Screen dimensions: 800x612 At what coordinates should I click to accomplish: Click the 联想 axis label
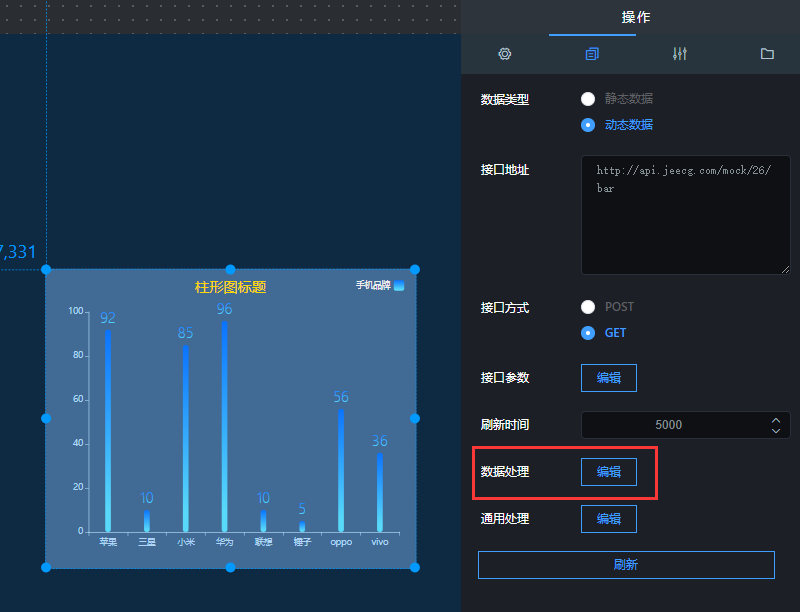(x=263, y=542)
